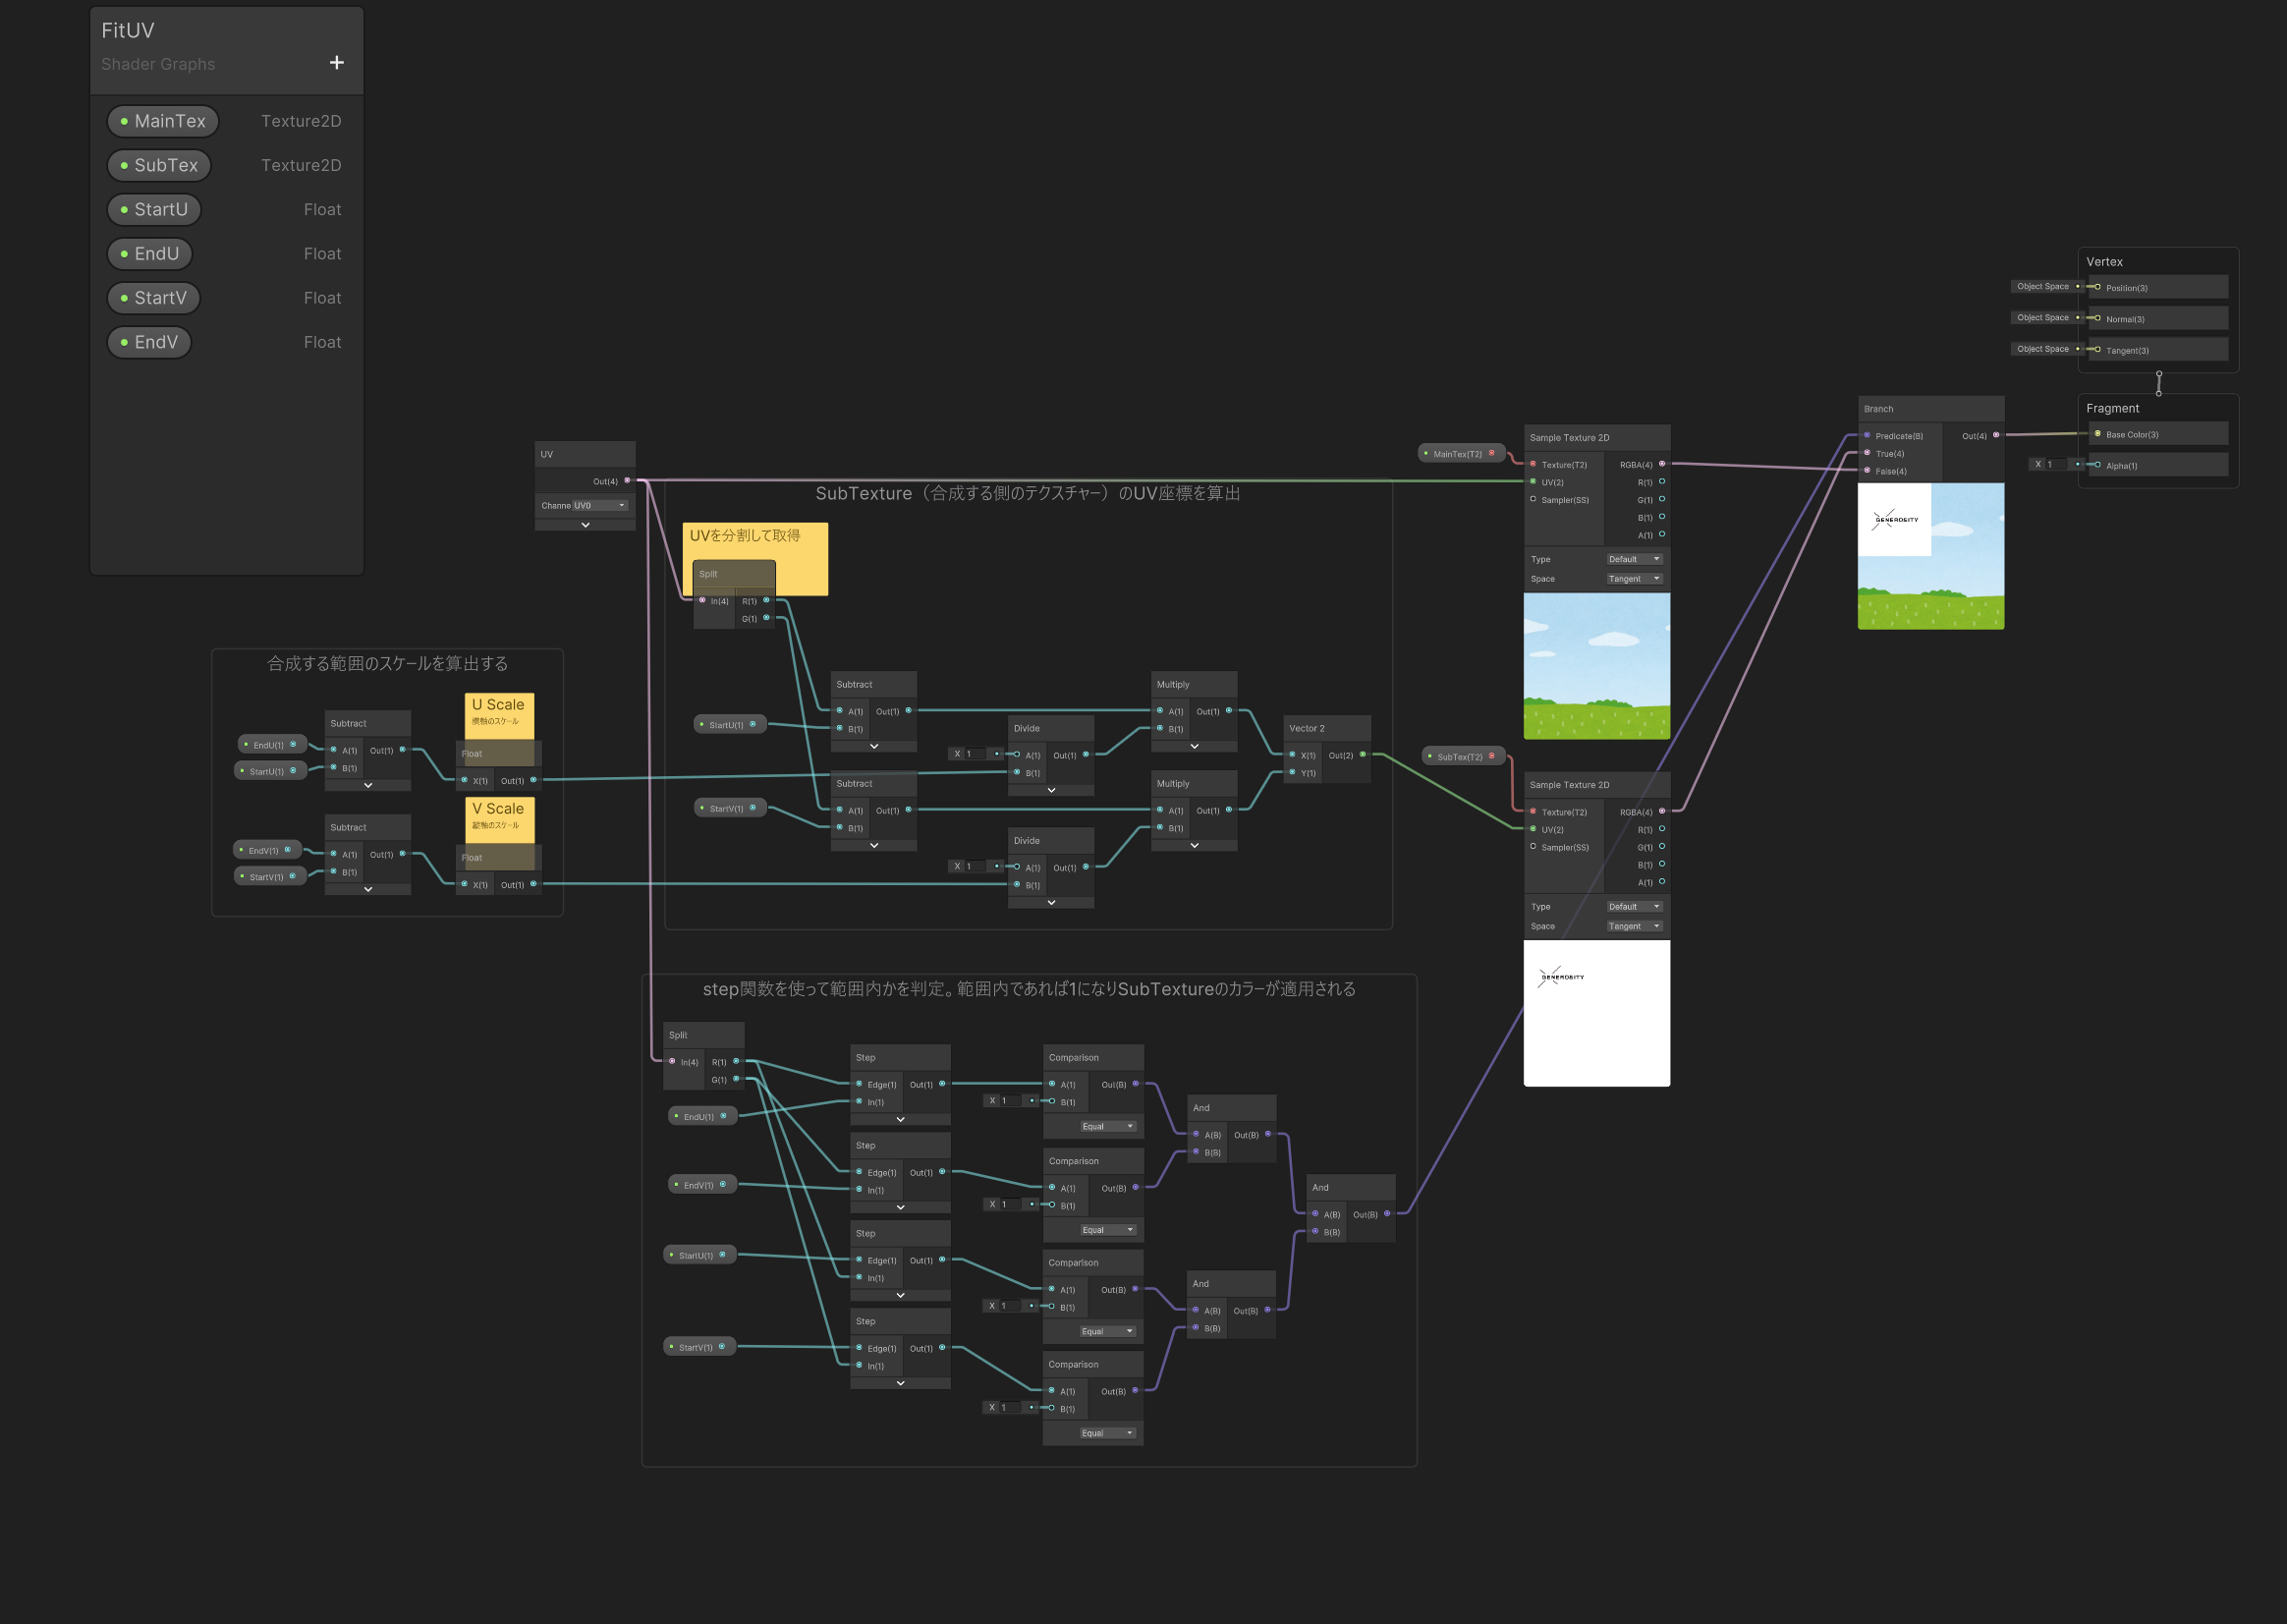Viewport: 2287px width, 1624px height.
Task: Open Object Space dropdown beside Normal(3)
Action: point(2042,318)
